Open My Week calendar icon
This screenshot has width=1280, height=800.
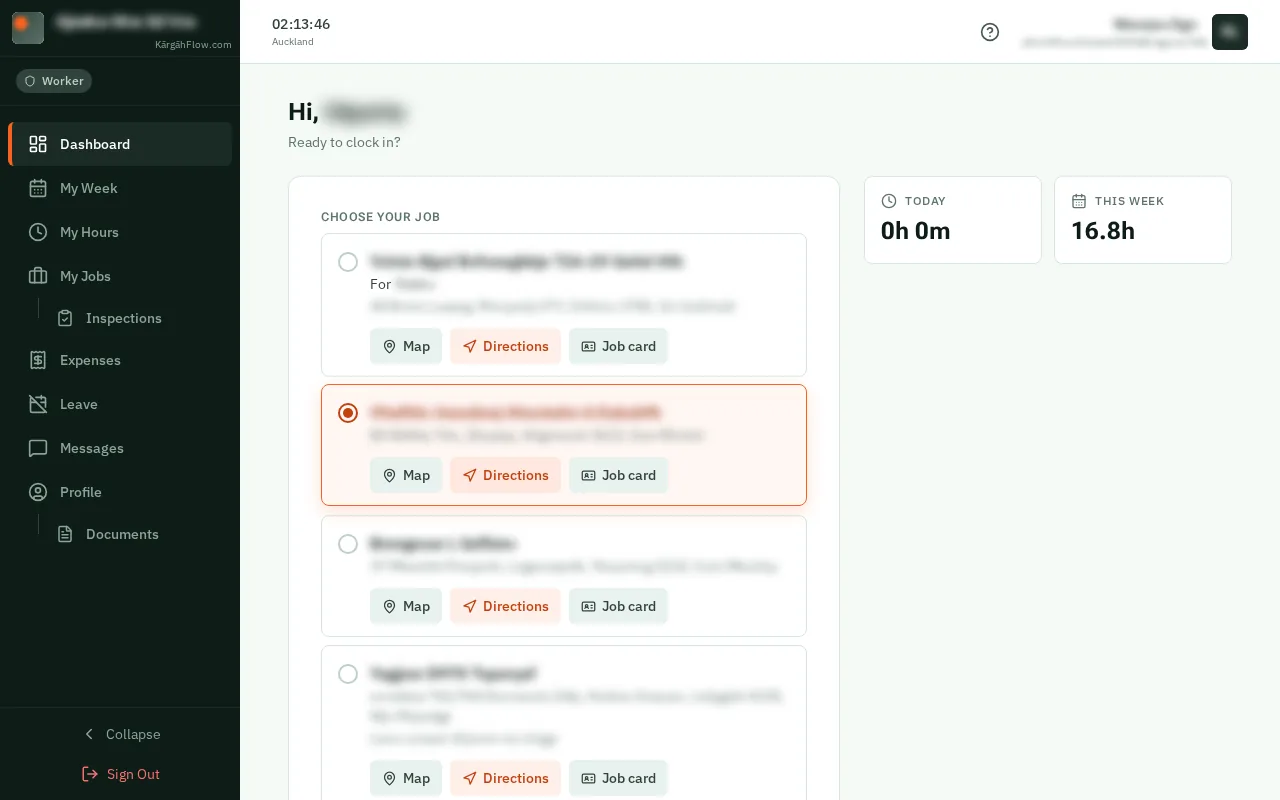[x=38, y=188]
